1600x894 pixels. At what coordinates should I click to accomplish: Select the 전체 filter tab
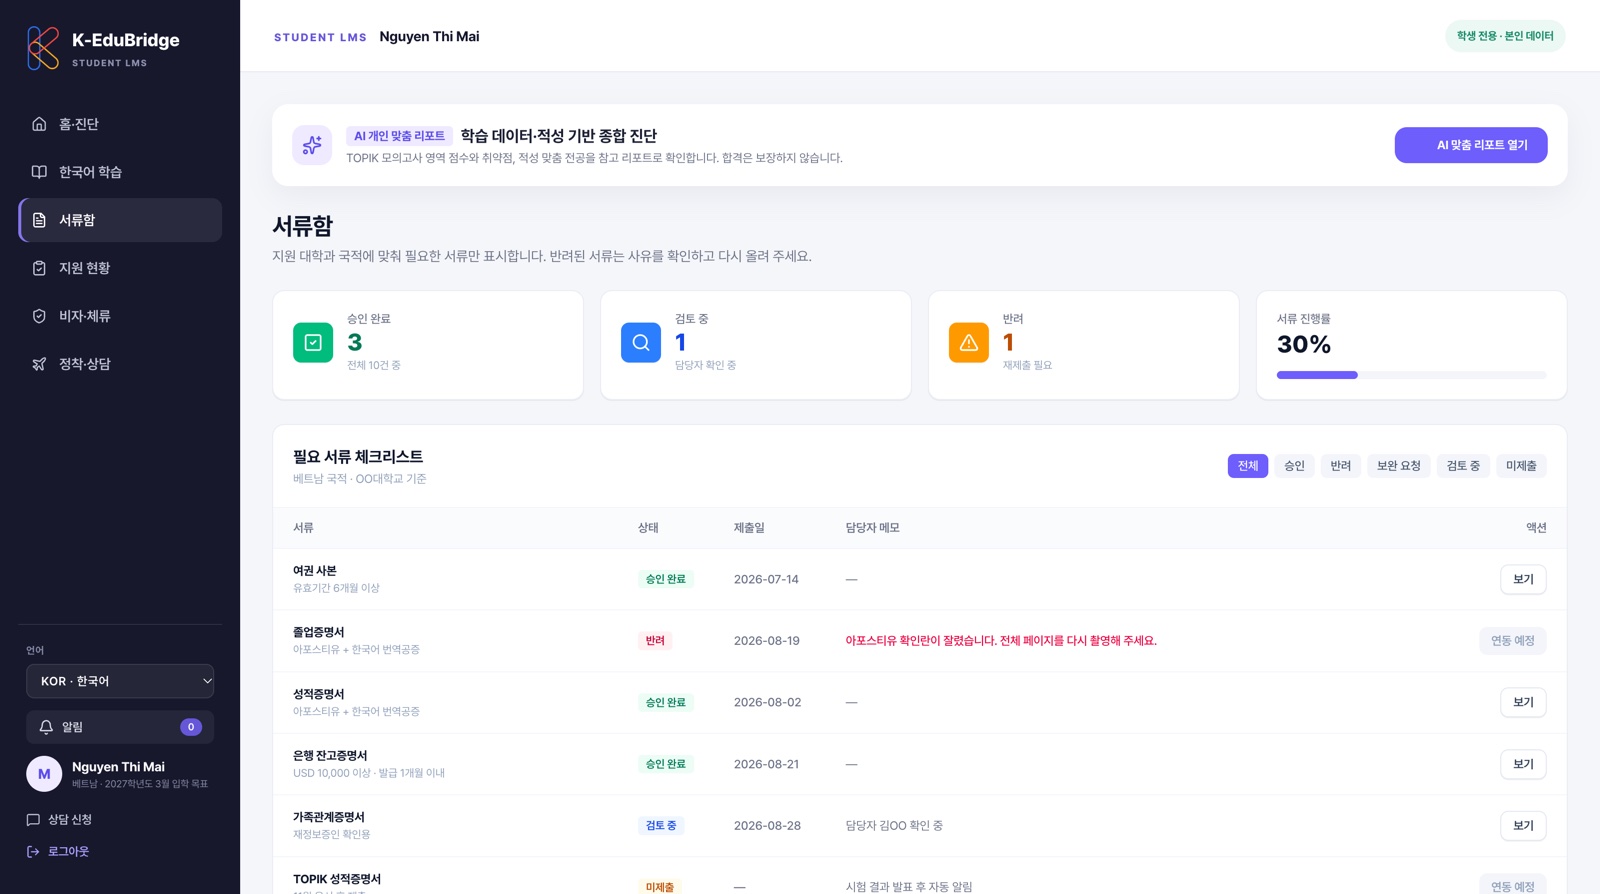coord(1248,466)
